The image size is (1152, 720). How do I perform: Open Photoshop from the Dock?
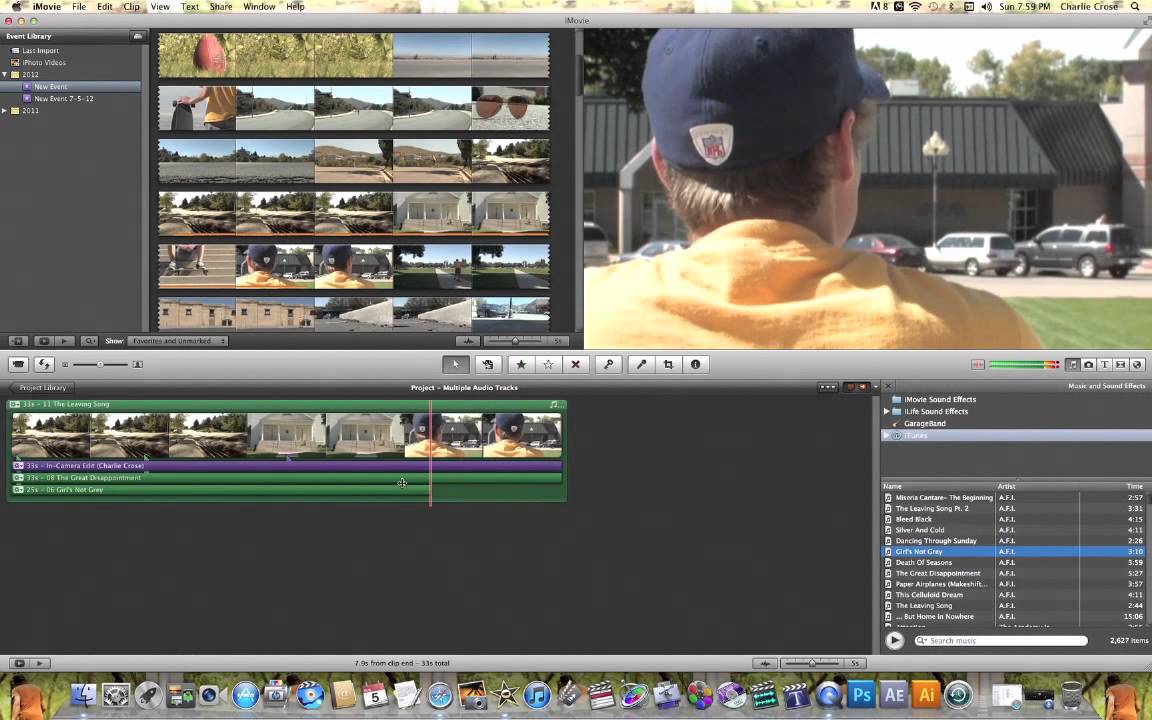[x=861, y=694]
